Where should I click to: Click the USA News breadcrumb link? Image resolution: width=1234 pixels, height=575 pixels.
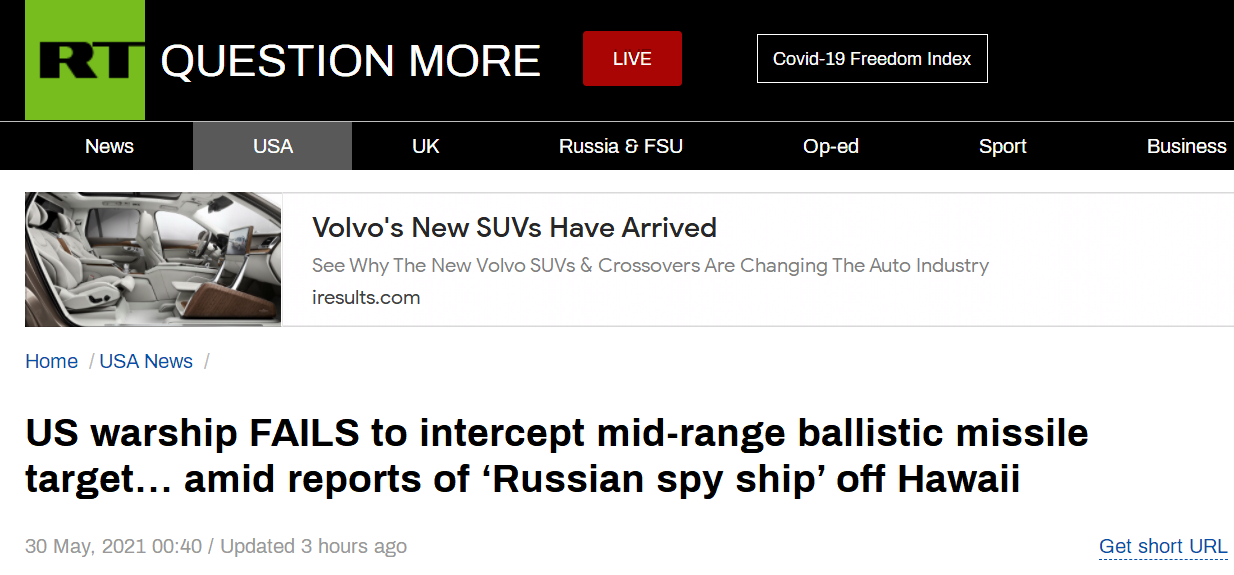tap(146, 362)
